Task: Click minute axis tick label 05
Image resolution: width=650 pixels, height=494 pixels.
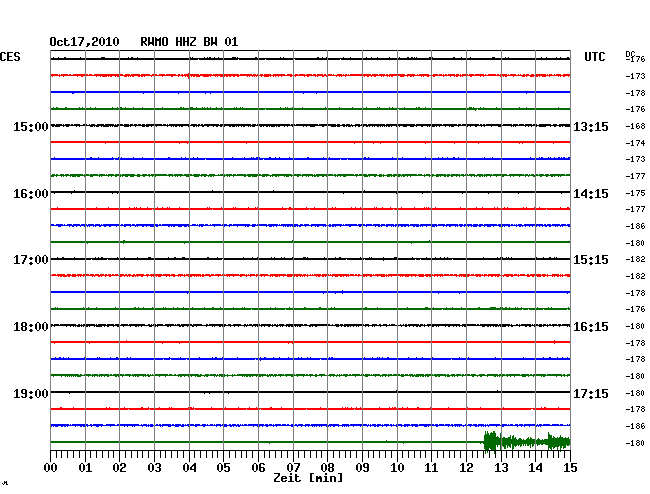Action: [x=223, y=467]
